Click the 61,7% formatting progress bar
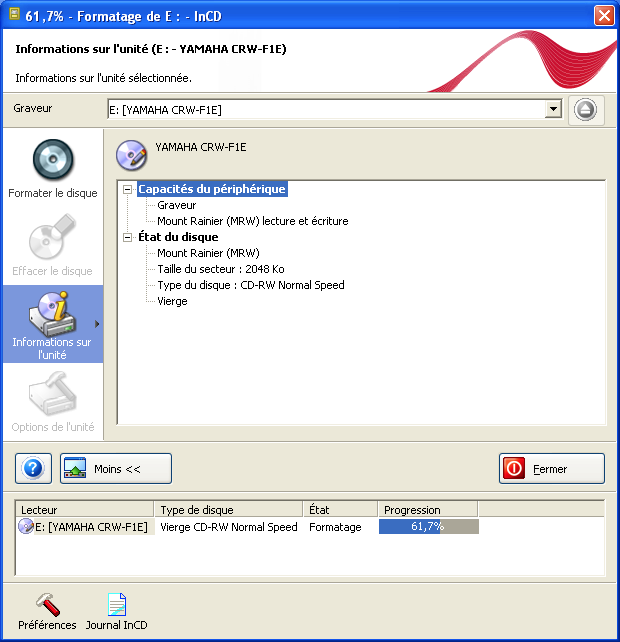This screenshot has width=620, height=642. tap(429, 526)
